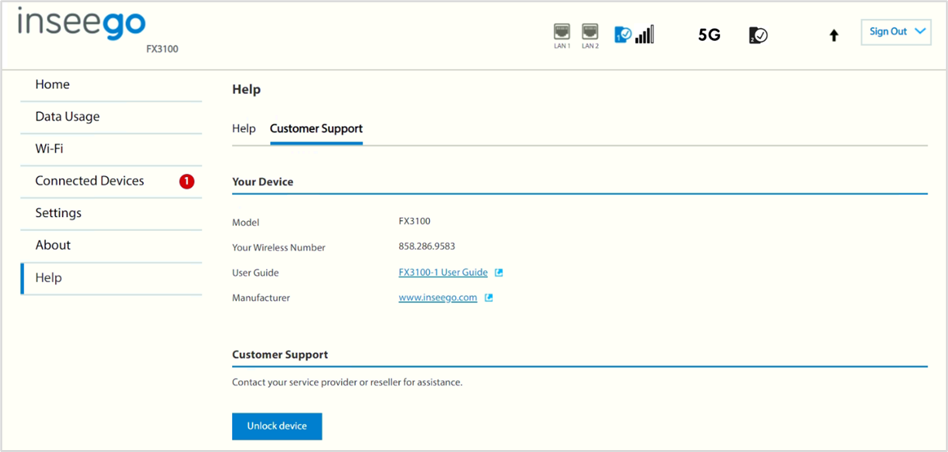Click the Model label
The width and height of the screenshot is (948, 452).
245,223
